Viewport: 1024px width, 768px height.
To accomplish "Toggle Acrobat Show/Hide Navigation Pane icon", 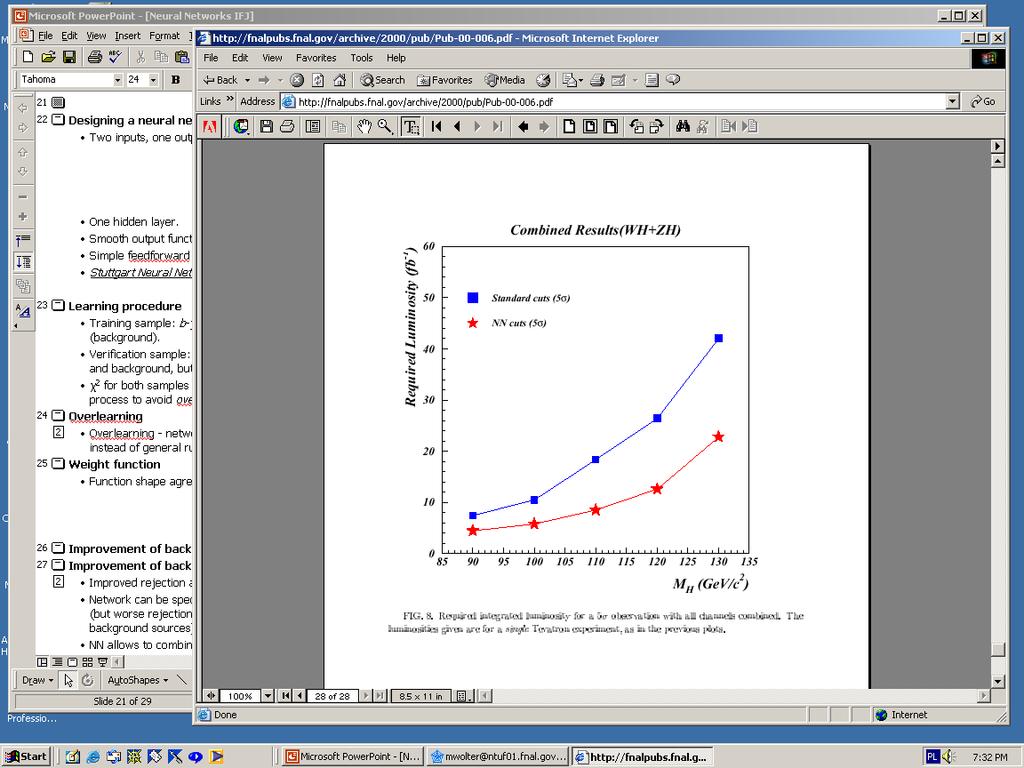I will (313, 127).
